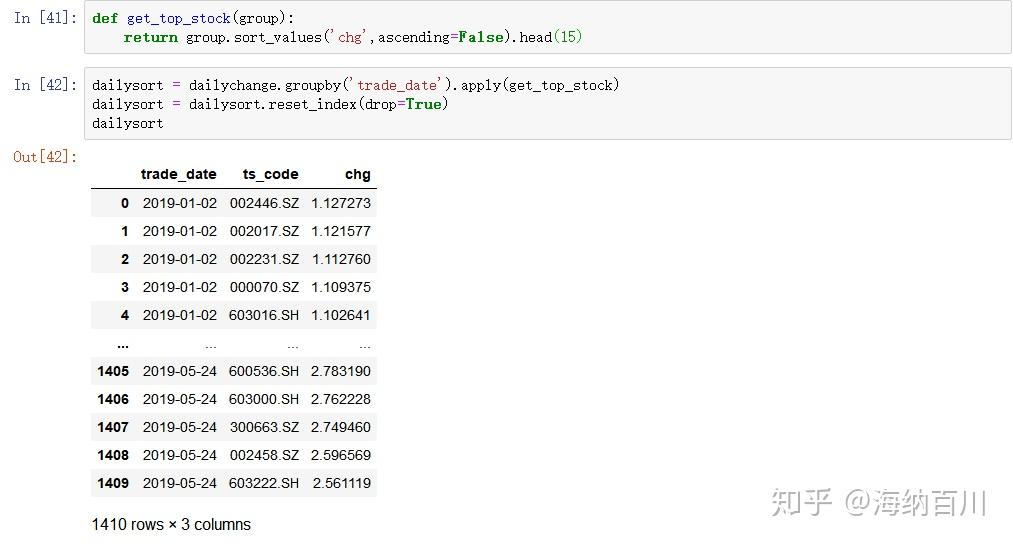This screenshot has height=544, width=1013.
Task: Click the 002446.SZ stock code cell
Action: tap(264, 203)
